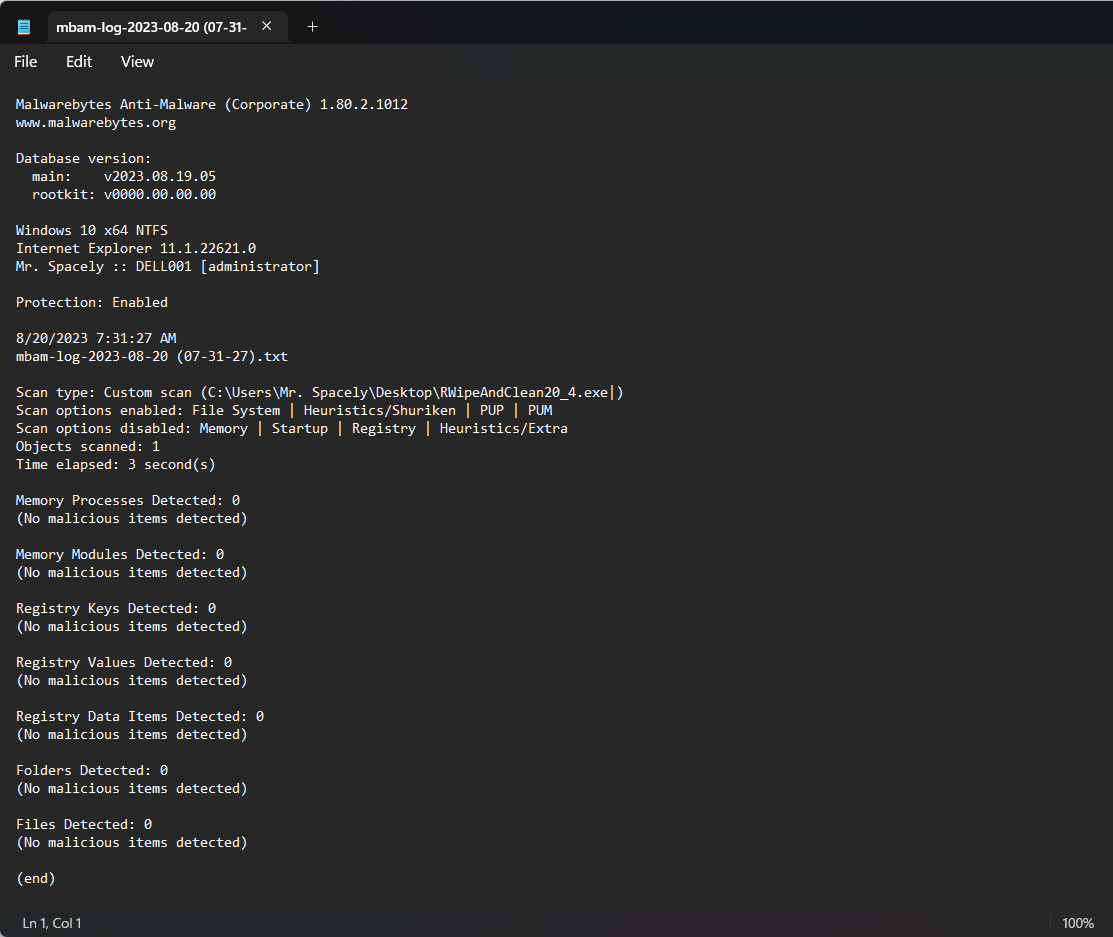Click the mbam-log-2023-08-20 (07-31-27).txt filename line

tap(152, 356)
